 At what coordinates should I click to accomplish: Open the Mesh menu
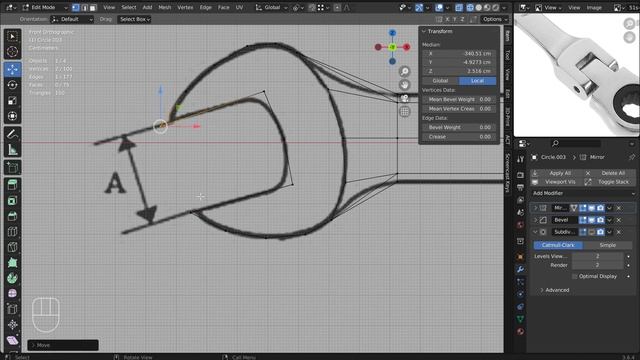pyautogui.click(x=164, y=7)
